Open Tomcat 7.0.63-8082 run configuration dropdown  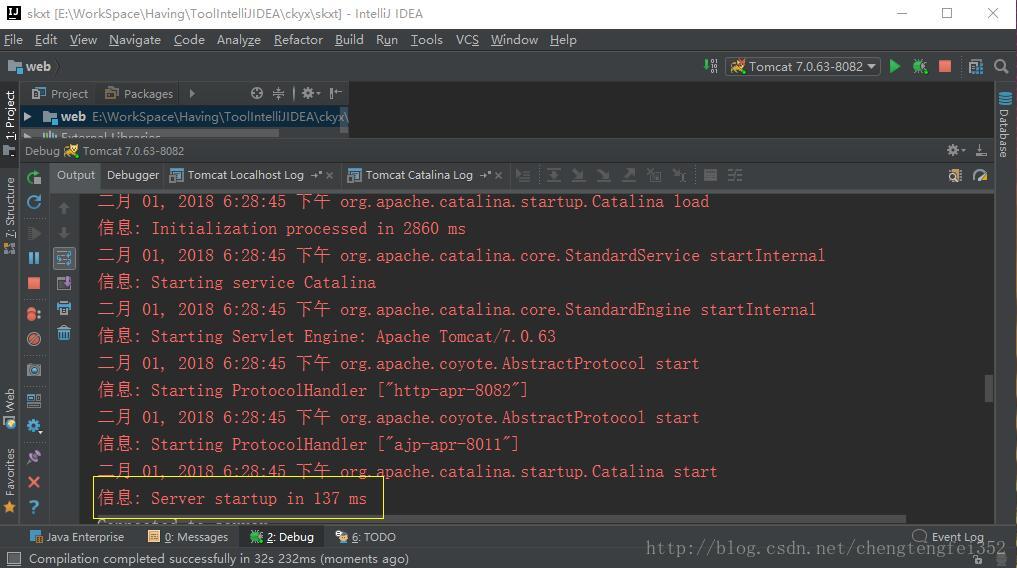click(x=804, y=66)
